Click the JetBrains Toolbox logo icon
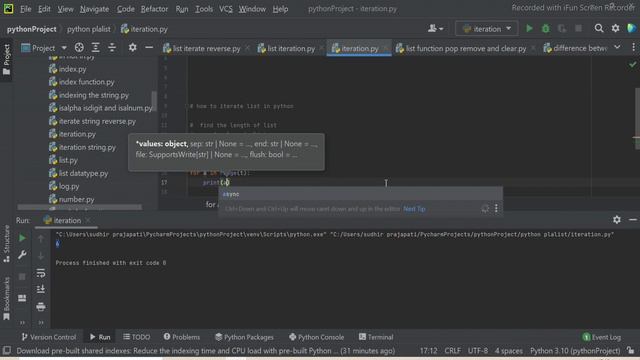Image resolution: width=640 pixels, height=360 pixels. click(x=631, y=28)
